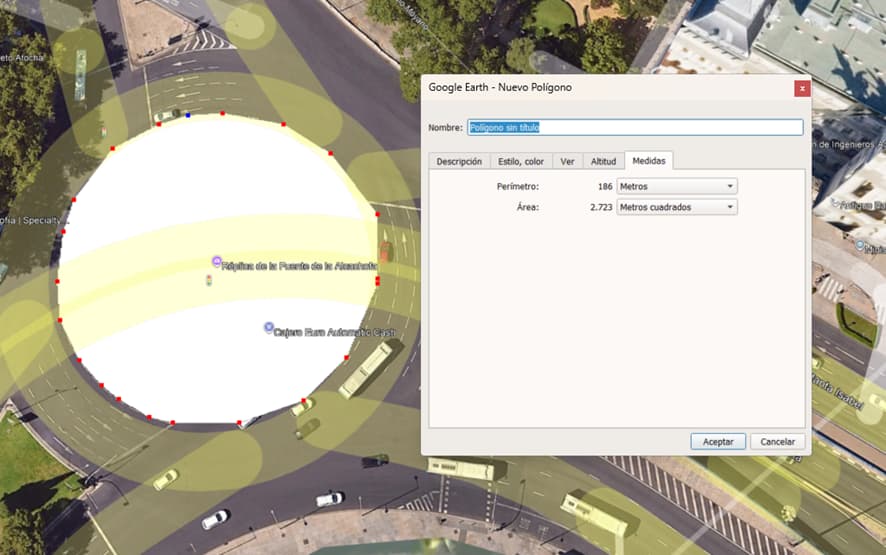Switch to the Estilo, color tab

point(521,161)
